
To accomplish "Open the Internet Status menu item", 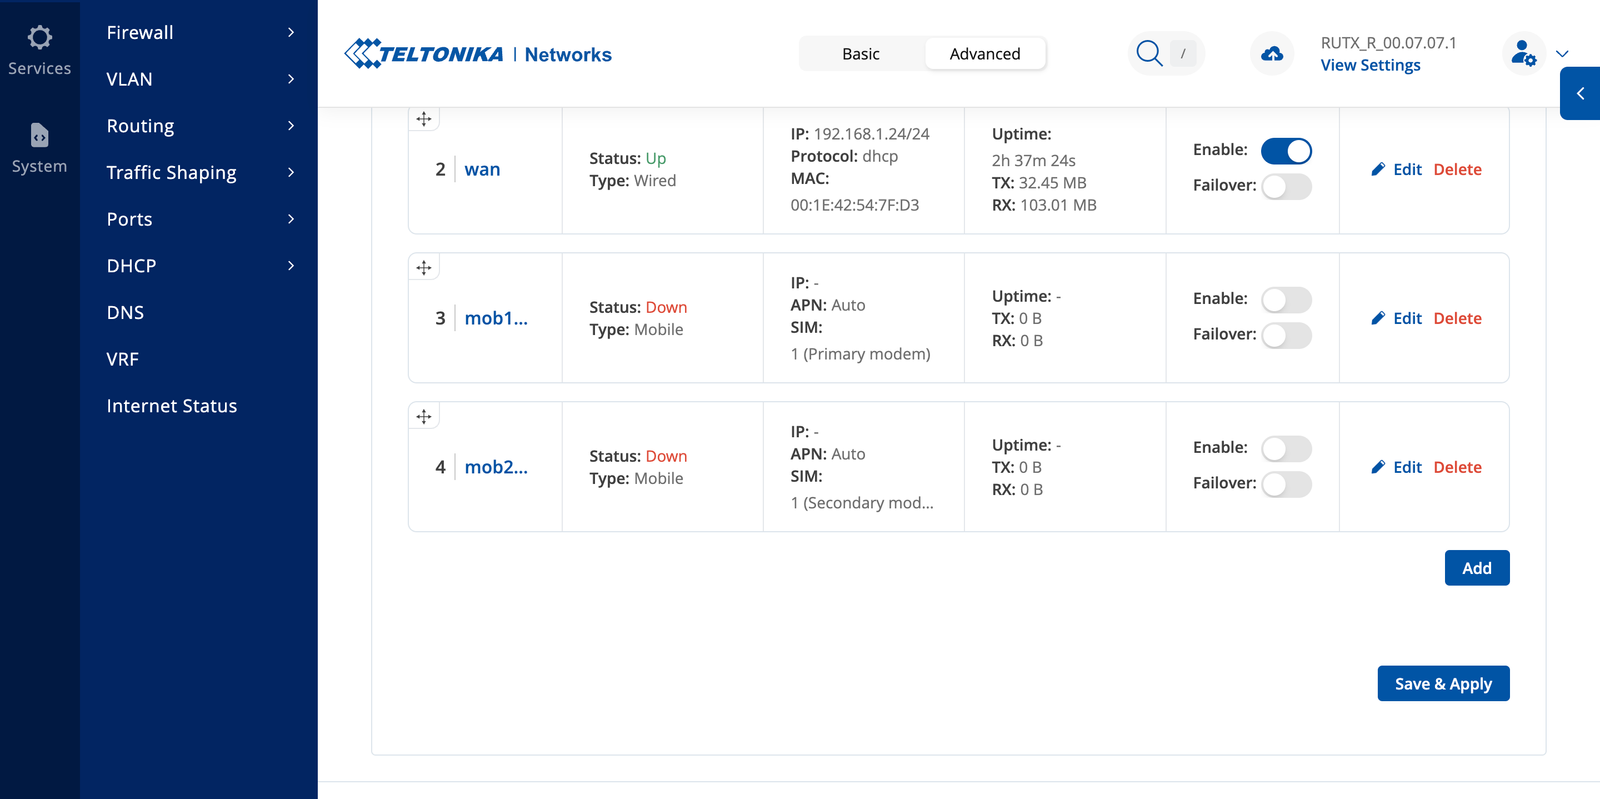I will coord(172,406).
